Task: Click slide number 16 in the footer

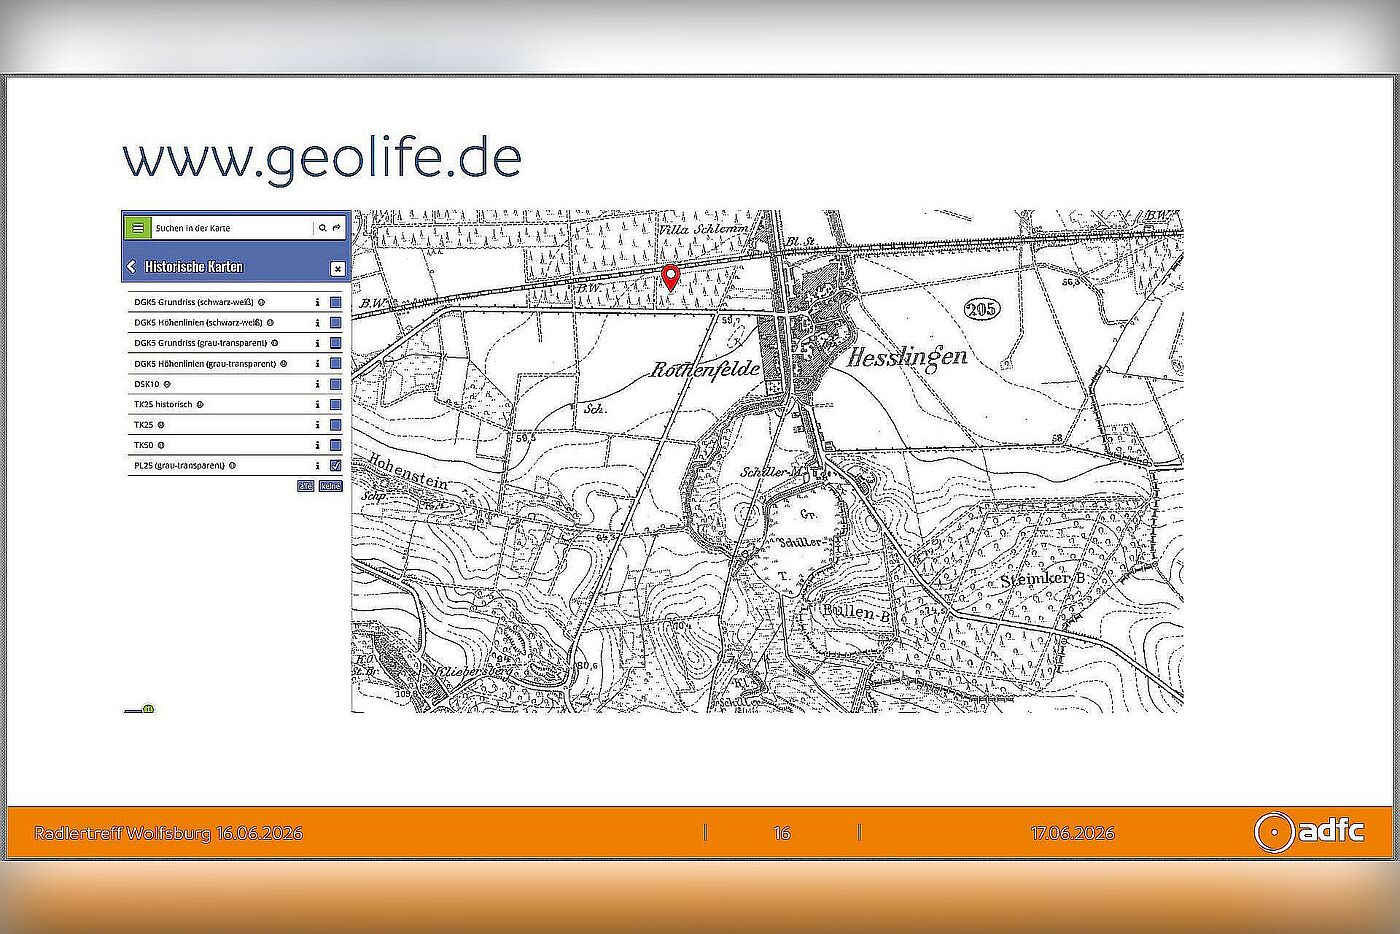Action: coord(782,833)
